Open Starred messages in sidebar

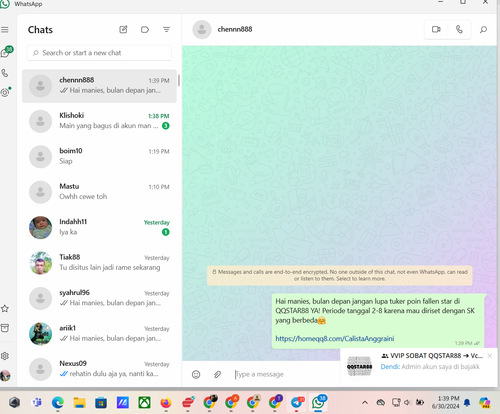(5, 309)
